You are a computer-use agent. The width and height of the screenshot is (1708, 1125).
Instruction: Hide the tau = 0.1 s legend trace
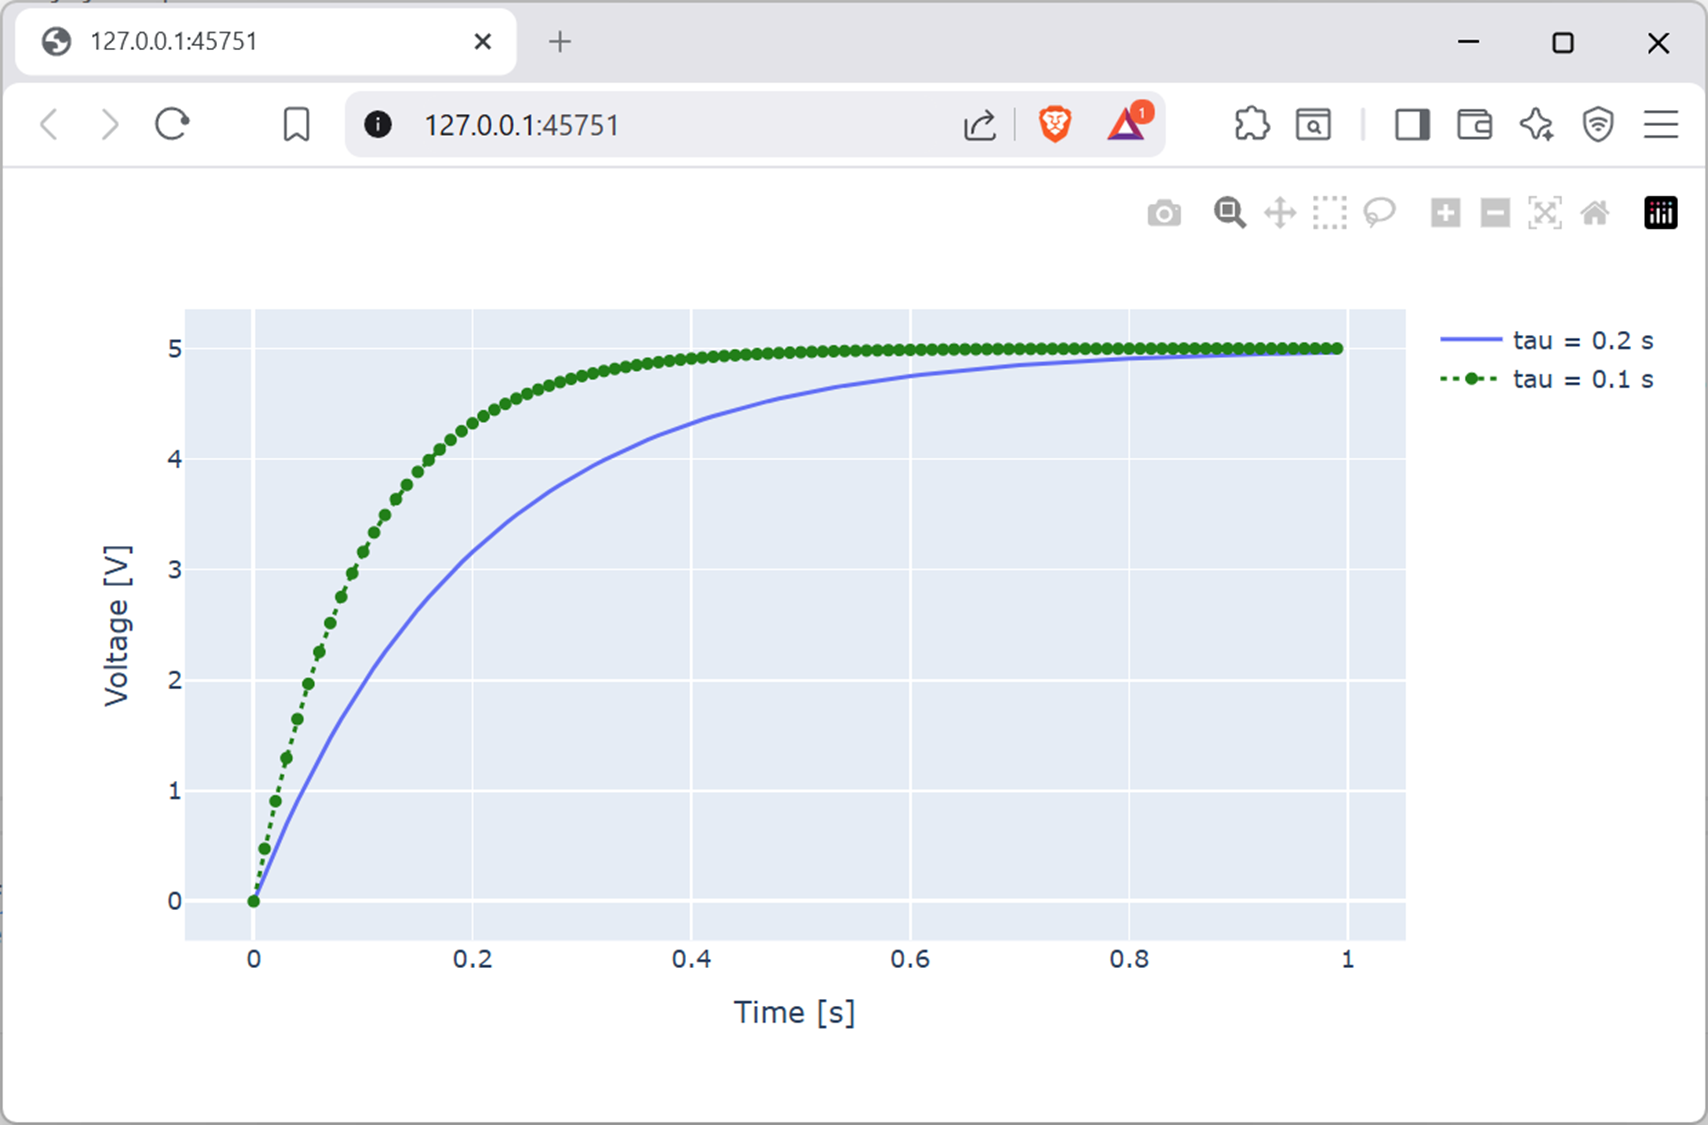point(1582,380)
